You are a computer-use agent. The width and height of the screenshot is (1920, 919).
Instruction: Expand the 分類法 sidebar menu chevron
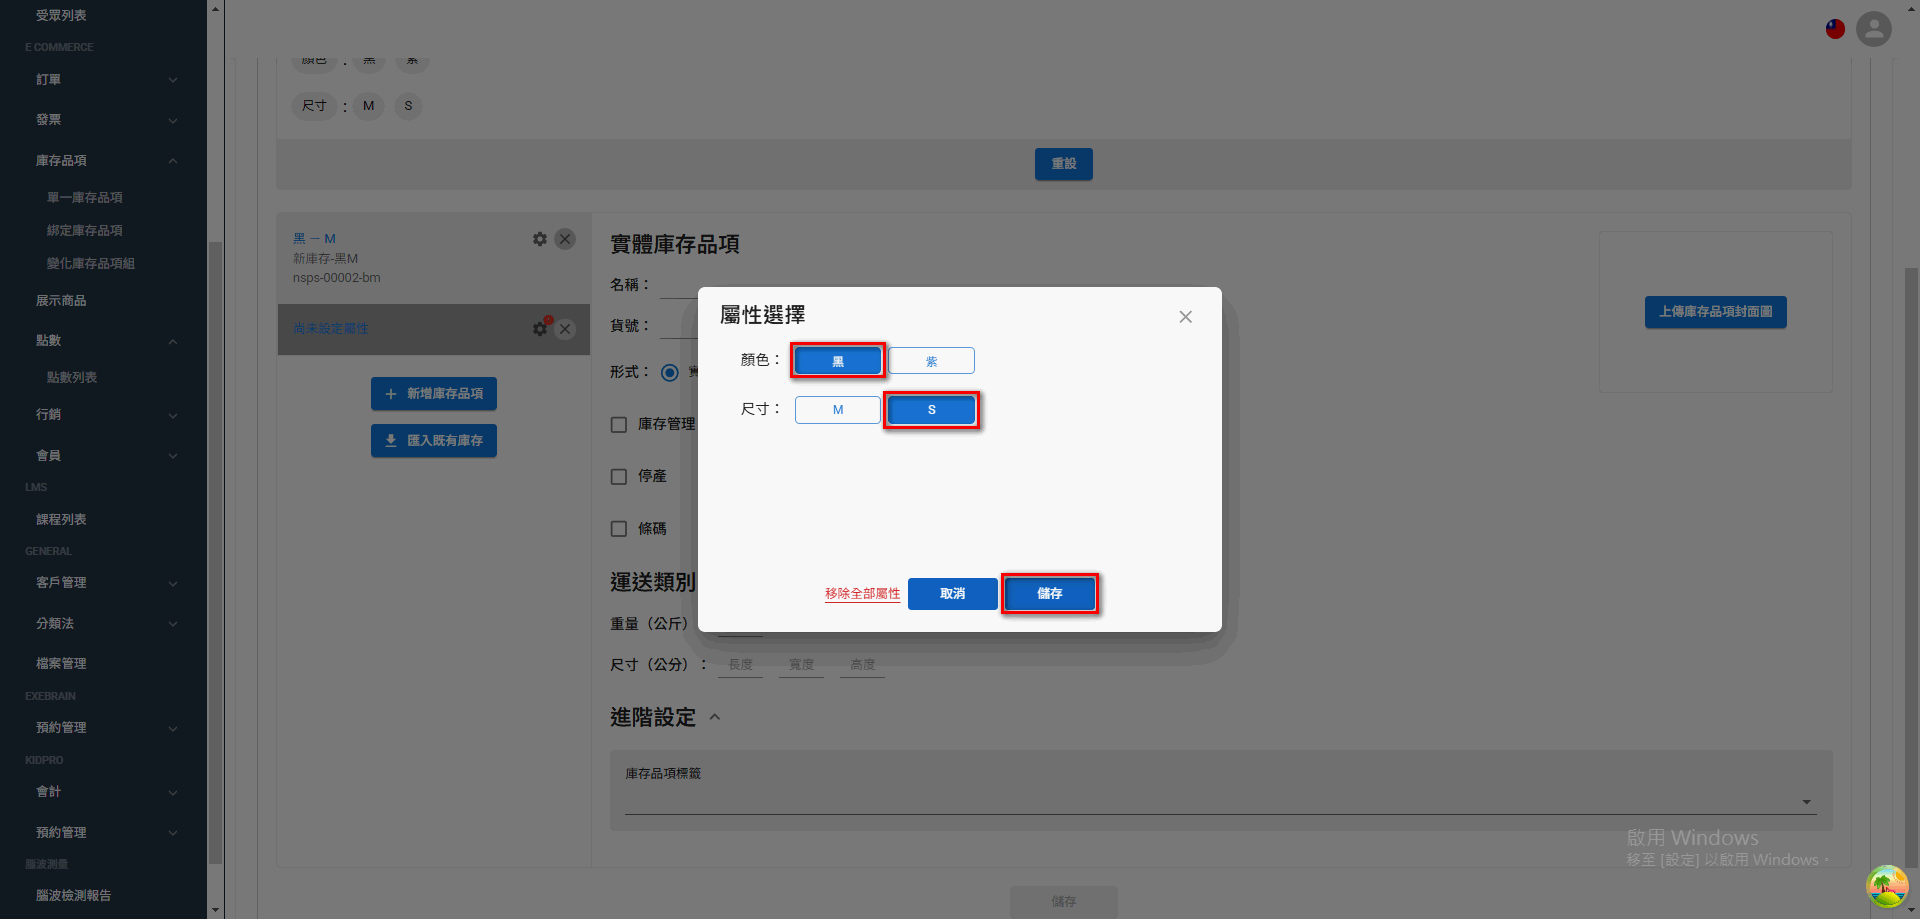tap(173, 624)
